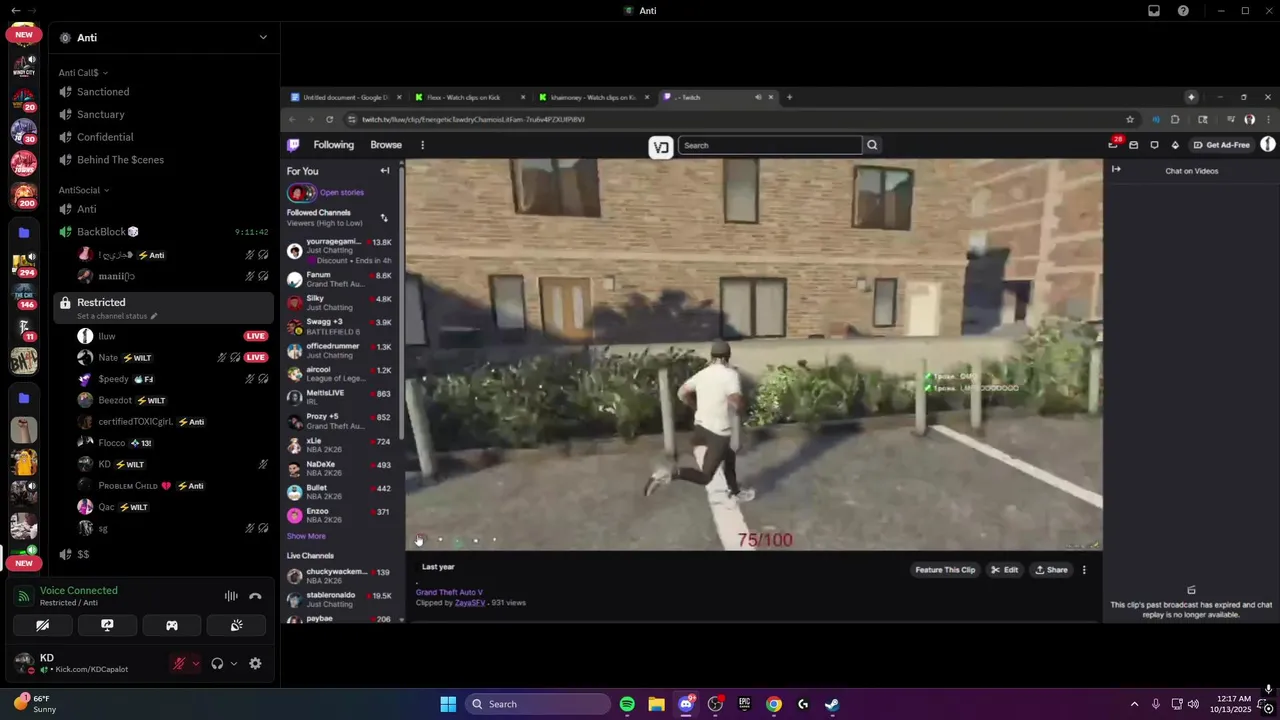
Task: Click the clip Share button
Action: point(1051,570)
